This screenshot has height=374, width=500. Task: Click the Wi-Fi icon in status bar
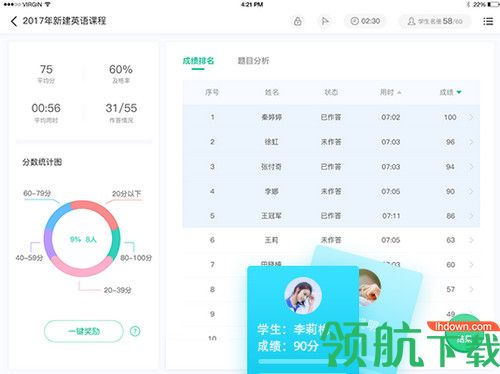[48, 5]
